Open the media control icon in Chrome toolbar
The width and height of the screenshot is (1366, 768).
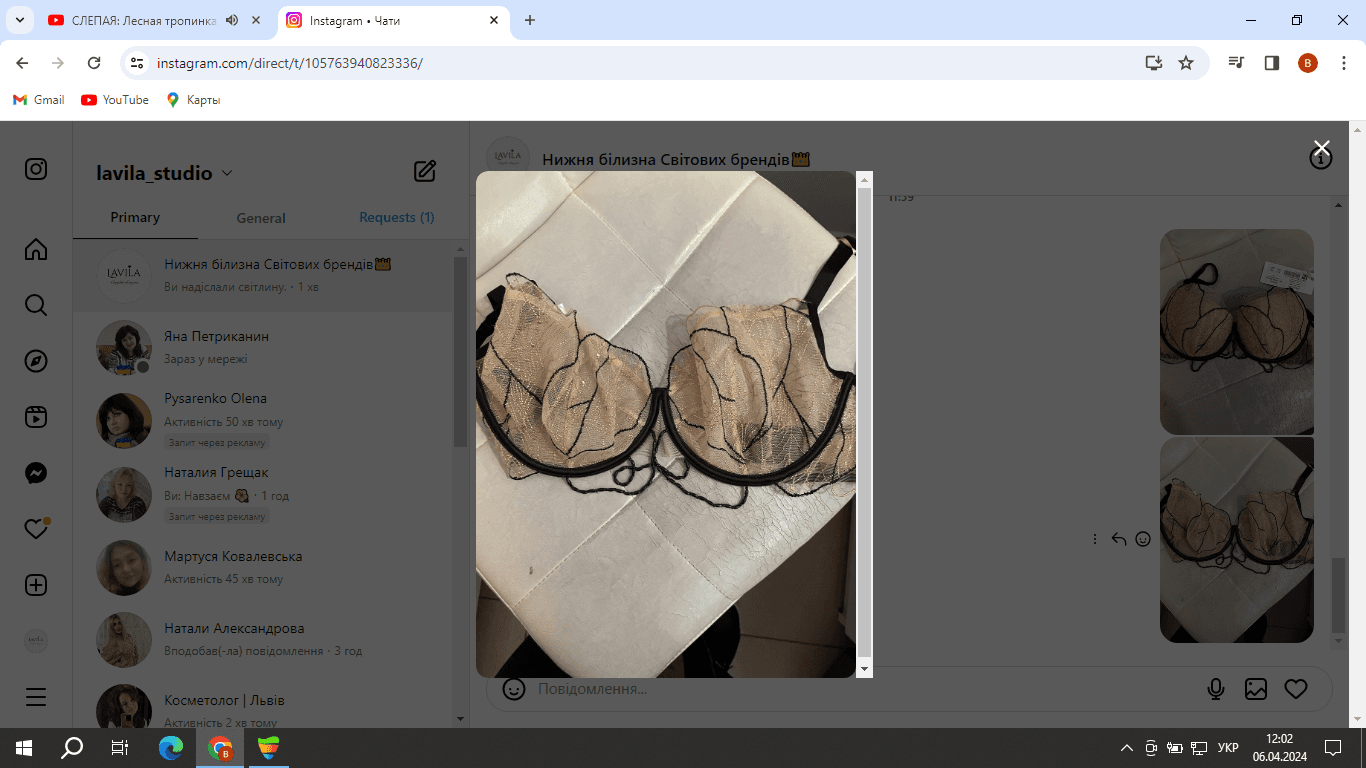coord(1237,63)
